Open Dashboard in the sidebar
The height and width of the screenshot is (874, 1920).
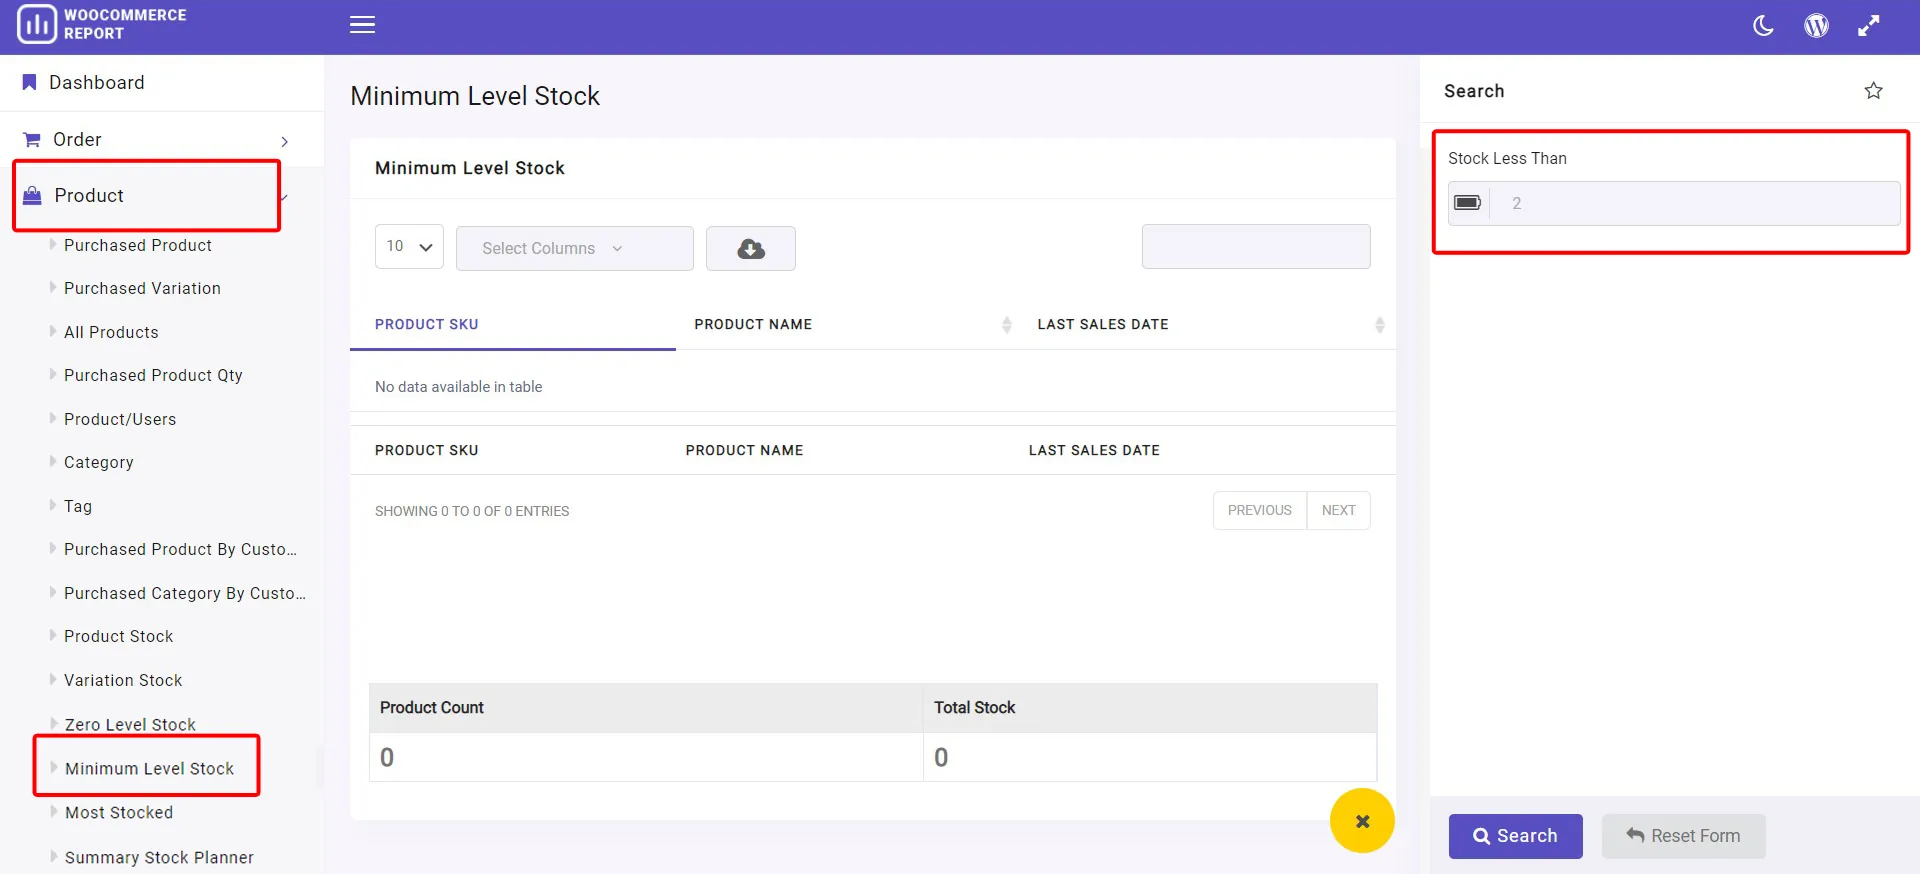click(97, 82)
